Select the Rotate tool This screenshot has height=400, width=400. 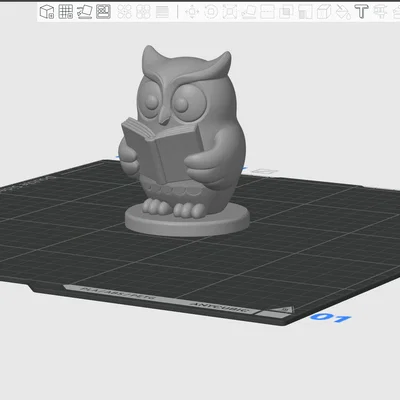211,12
